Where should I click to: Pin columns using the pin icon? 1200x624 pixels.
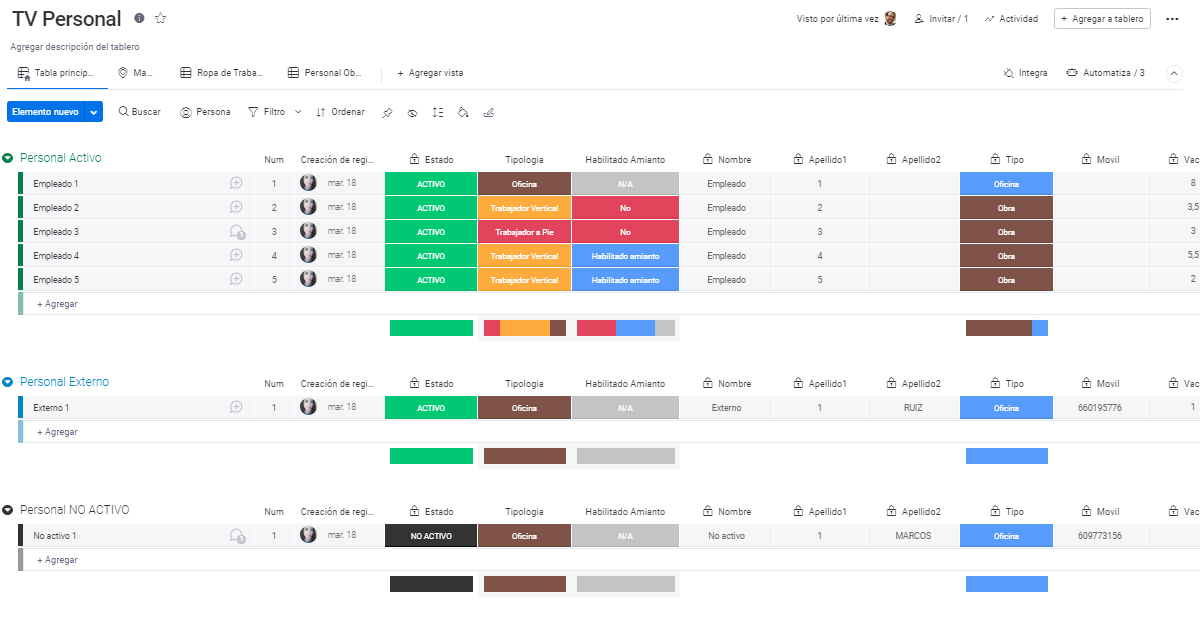[387, 113]
